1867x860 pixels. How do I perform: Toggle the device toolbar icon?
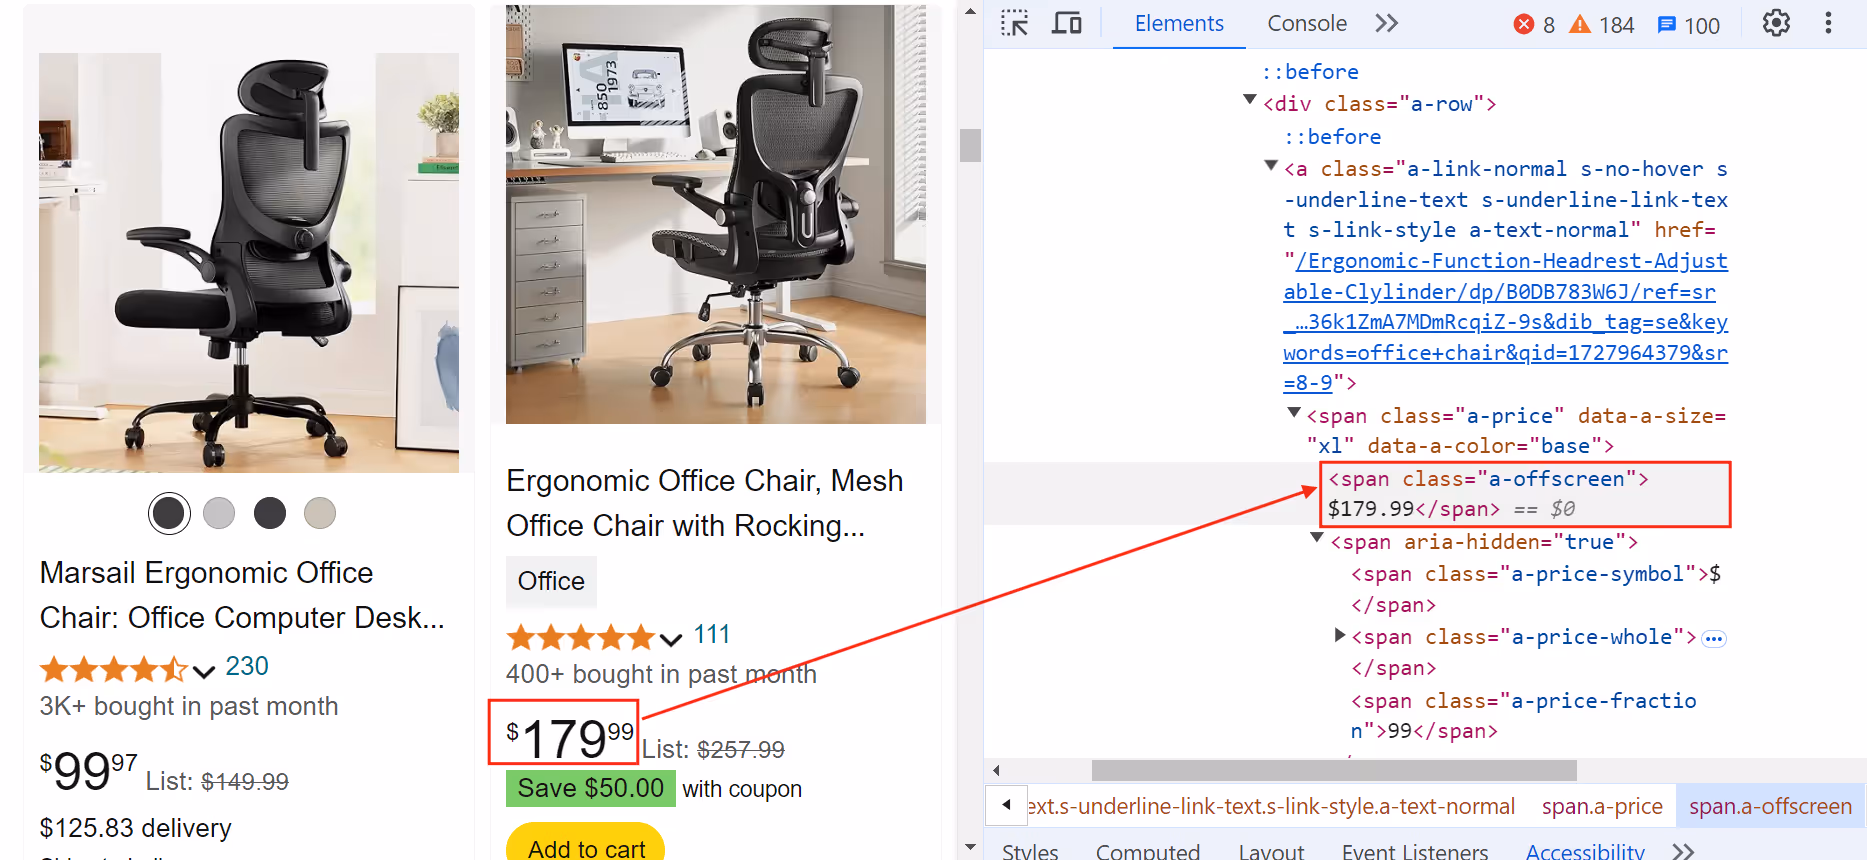coord(1067,23)
